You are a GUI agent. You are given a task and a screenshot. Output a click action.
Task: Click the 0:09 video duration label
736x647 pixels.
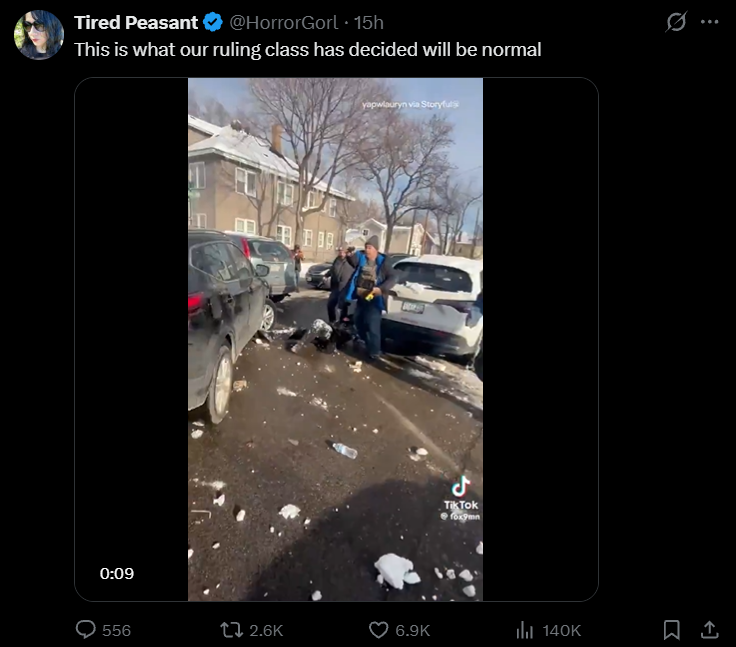[116, 573]
